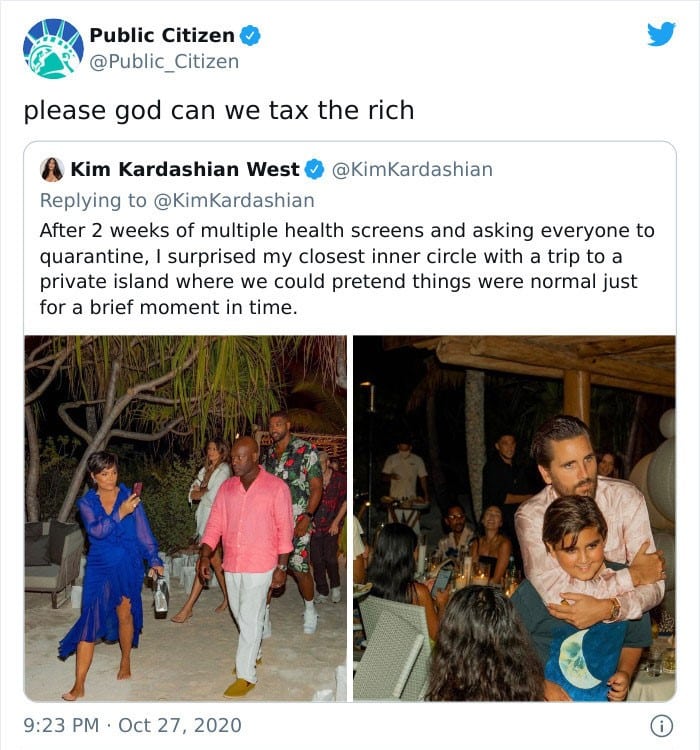Open the @Public_Citizen handle

point(164,62)
